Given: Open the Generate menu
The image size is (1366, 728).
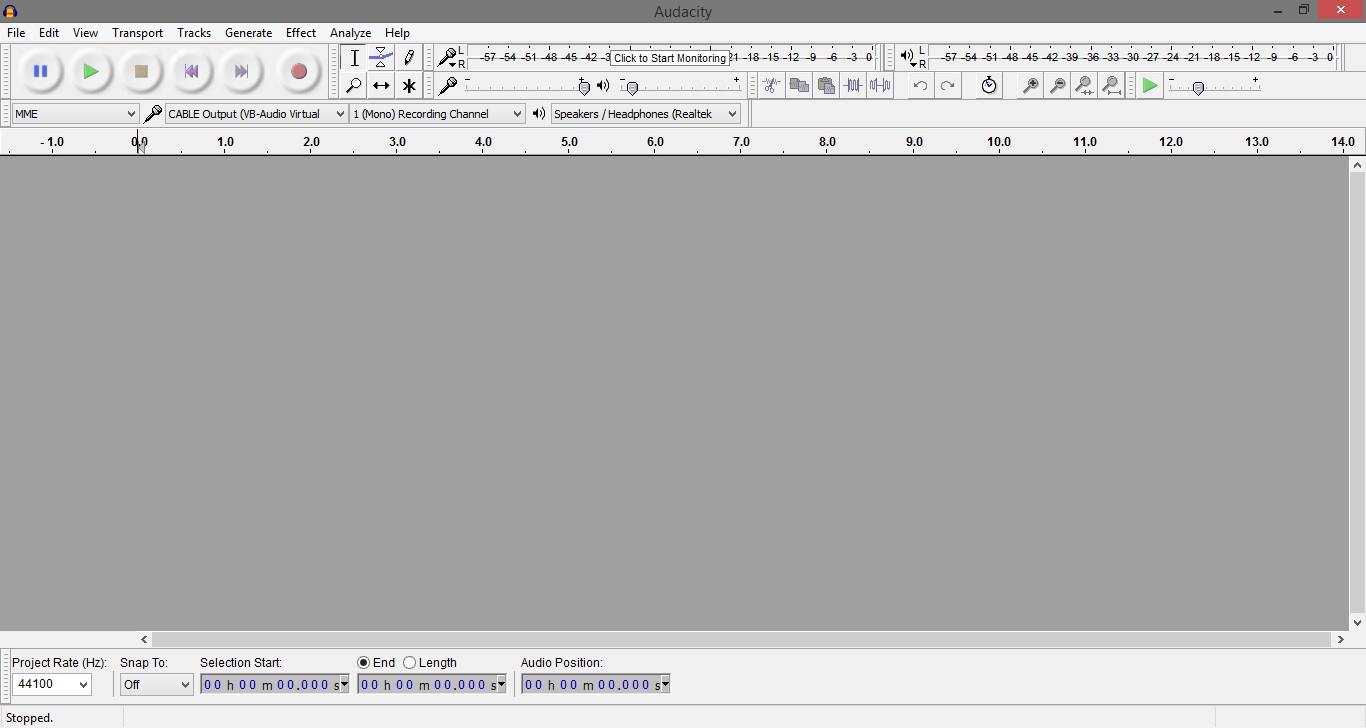Looking at the screenshot, I should [x=248, y=33].
